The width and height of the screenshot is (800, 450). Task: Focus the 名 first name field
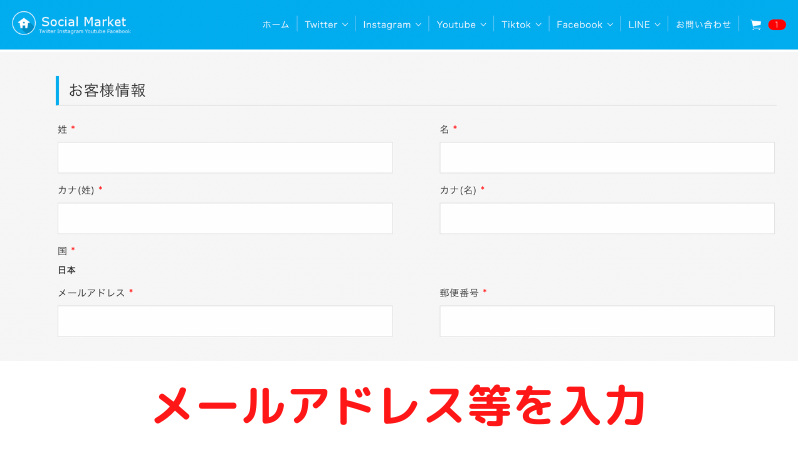point(607,158)
